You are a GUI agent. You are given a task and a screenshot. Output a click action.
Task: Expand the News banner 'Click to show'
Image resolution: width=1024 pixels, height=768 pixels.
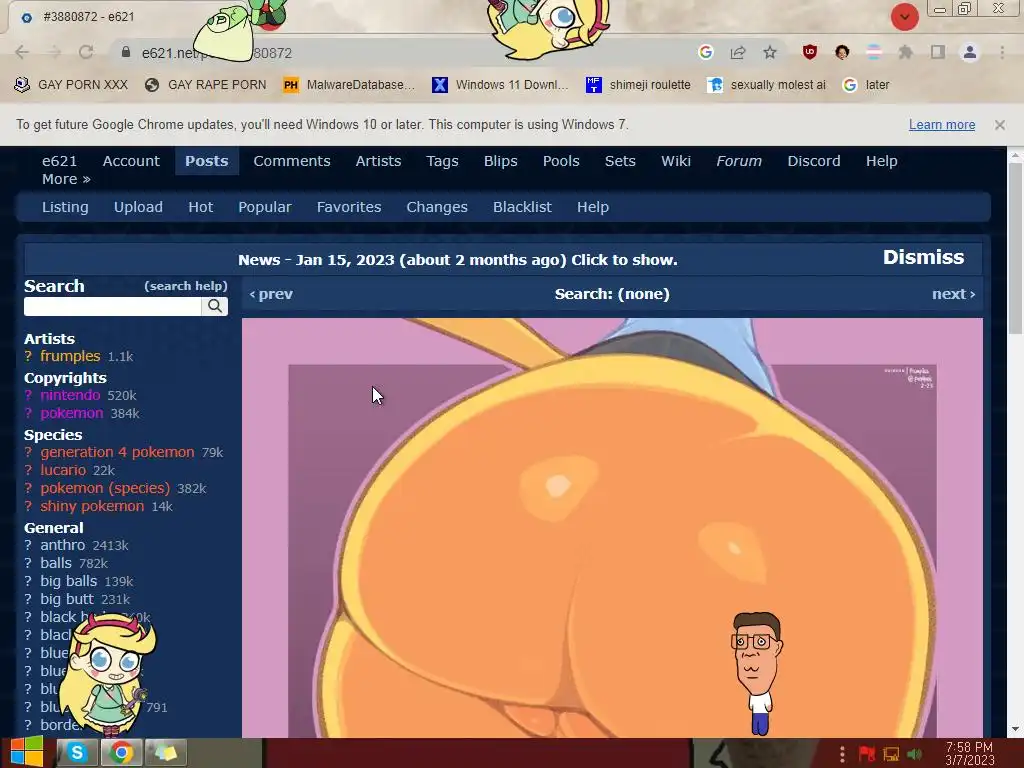coord(458,260)
